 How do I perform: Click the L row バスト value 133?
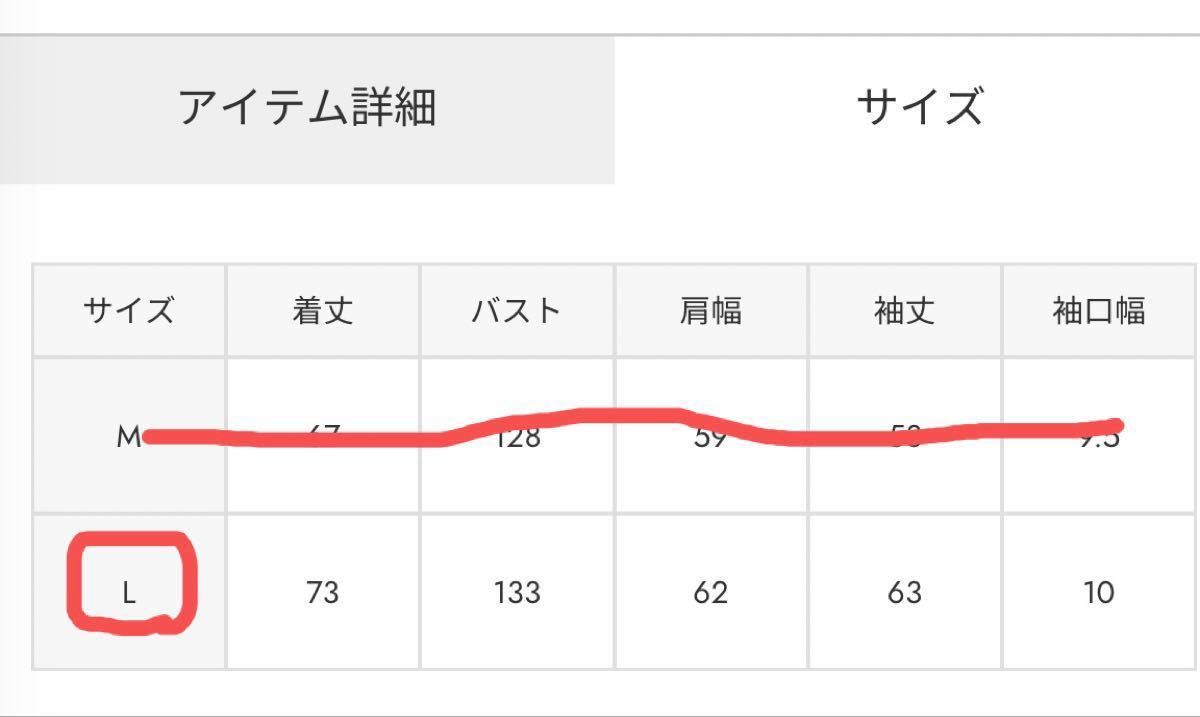[x=517, y=592]
